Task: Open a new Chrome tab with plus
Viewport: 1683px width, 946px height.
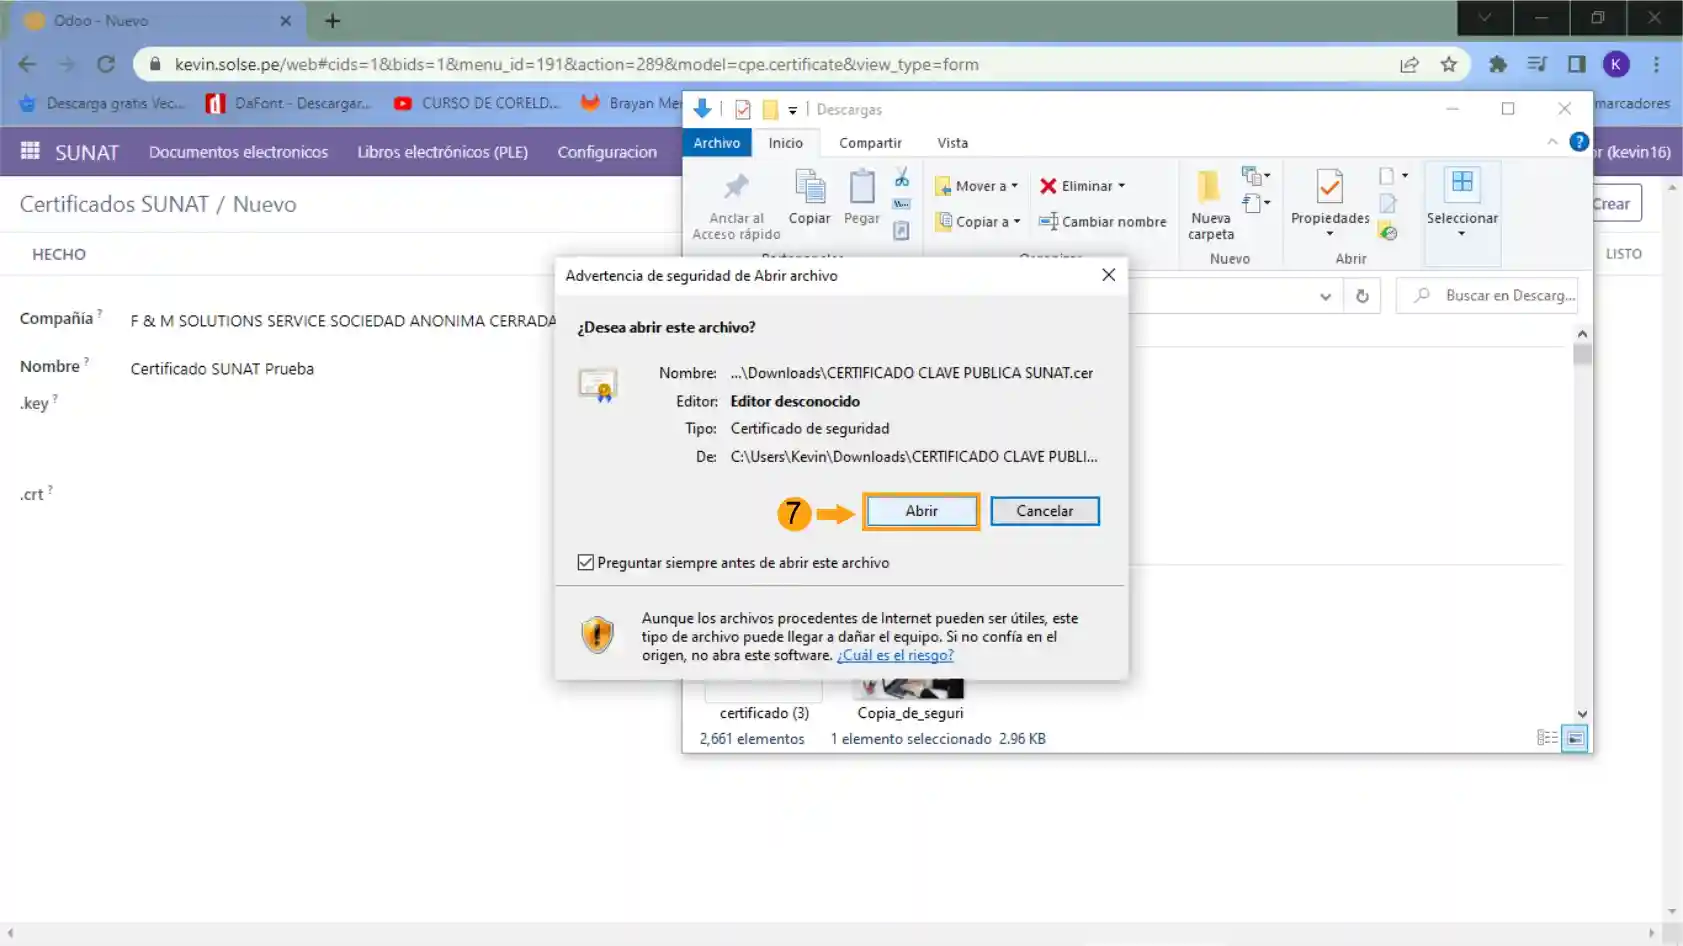Action: point(333,20)
